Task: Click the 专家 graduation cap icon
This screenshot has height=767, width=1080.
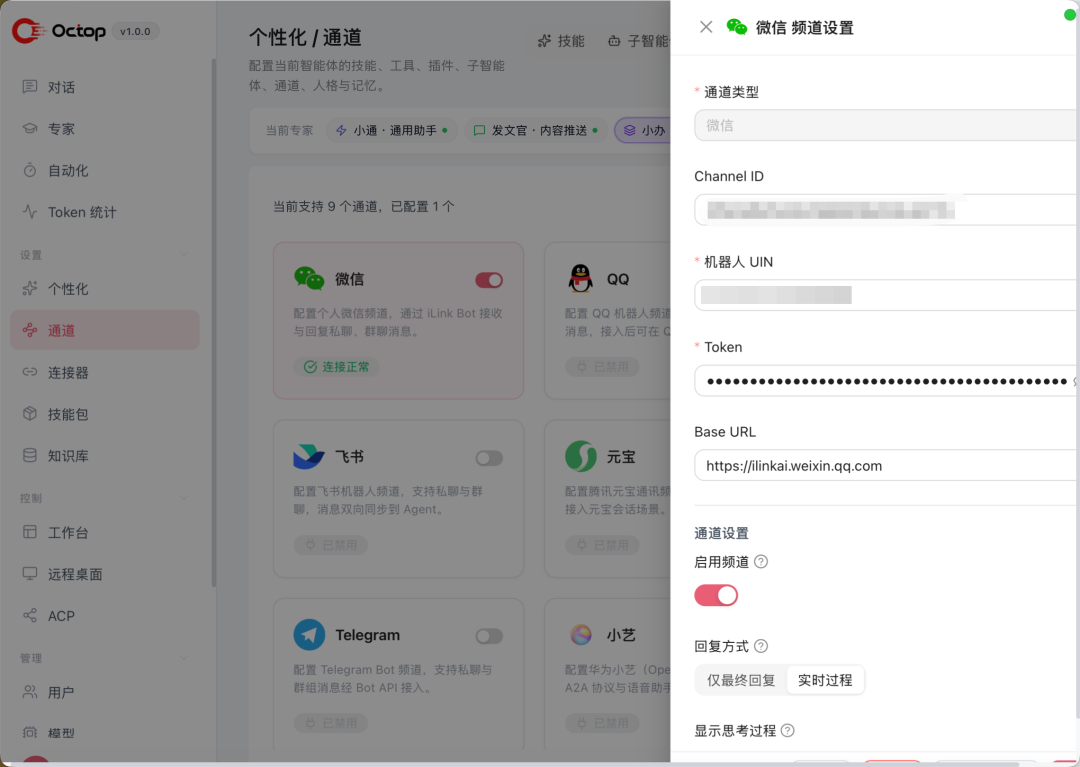Action: point(30,129)
